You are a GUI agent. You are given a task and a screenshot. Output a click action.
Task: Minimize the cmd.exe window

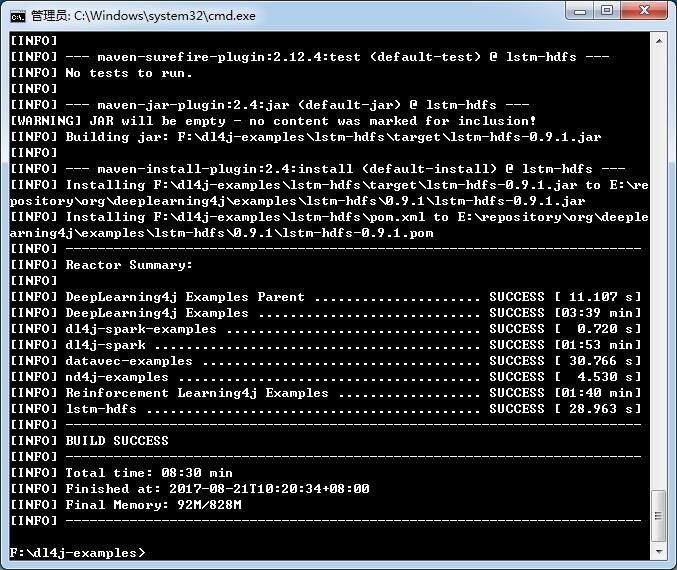click(x=579, y=11)
